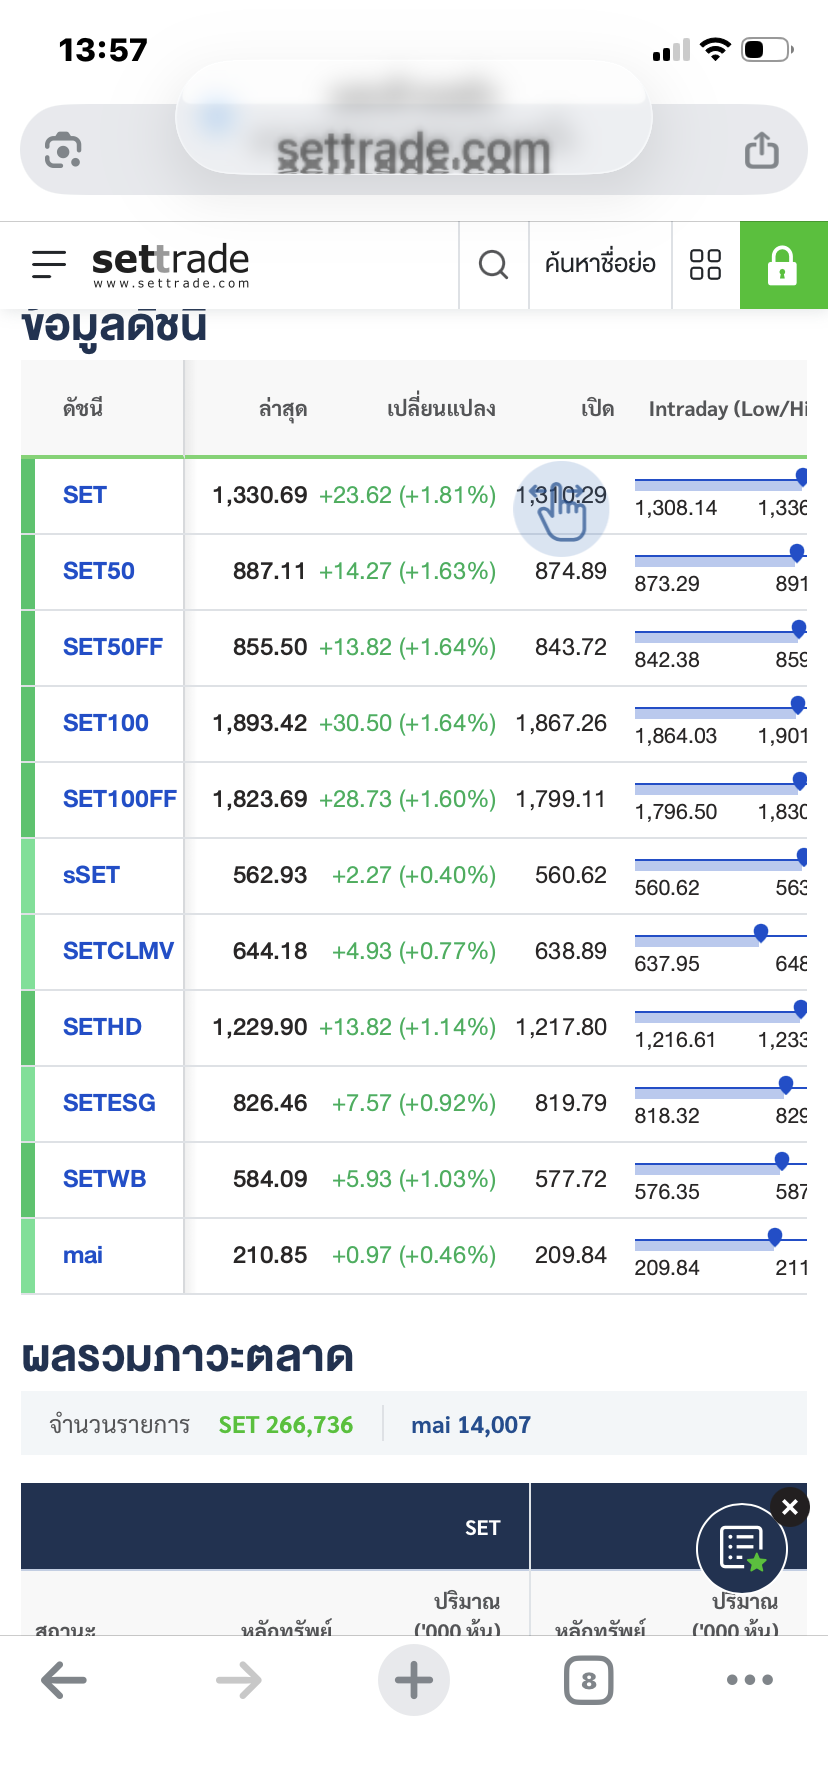The image size is (828, 1792).
Task: Tap the settrade.com address bar
Action: (x=413, y=151)
